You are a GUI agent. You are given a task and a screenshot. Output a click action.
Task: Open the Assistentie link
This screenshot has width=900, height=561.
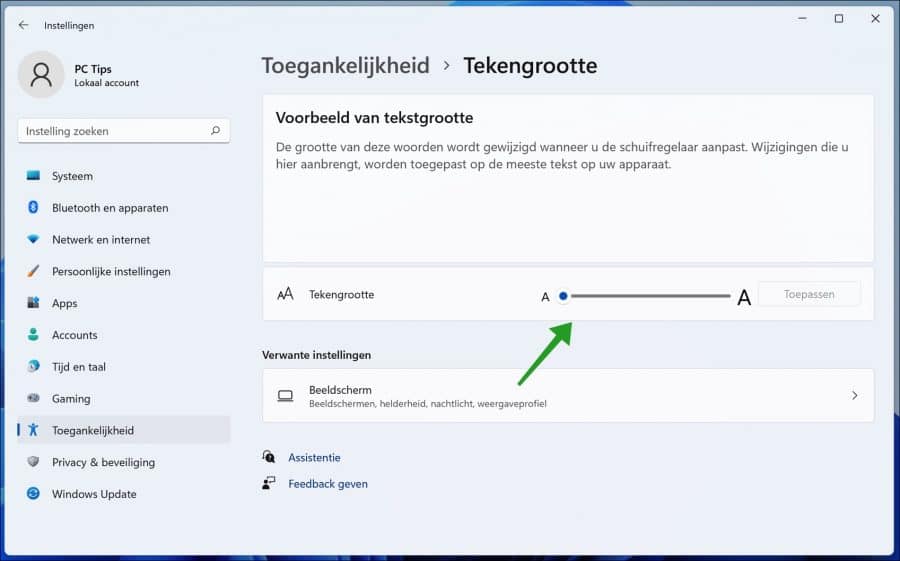[x=314, y=457]
